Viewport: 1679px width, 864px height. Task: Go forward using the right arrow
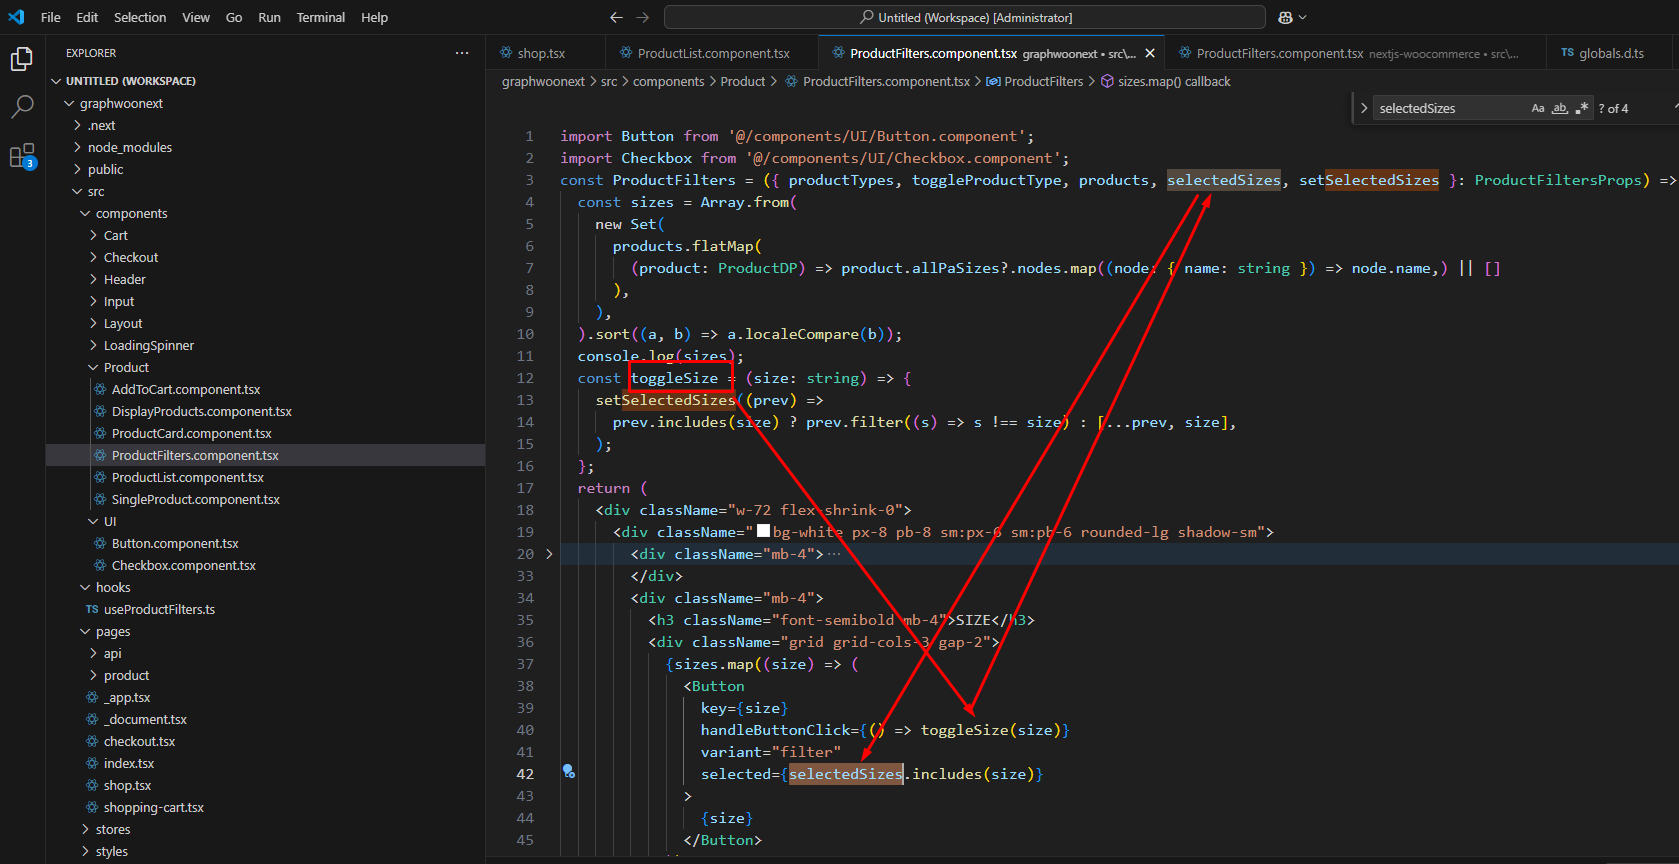point(642,17)
